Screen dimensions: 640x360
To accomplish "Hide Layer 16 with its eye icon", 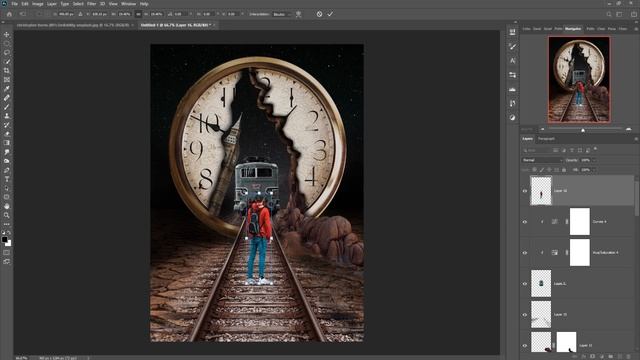I will [x=525, y=191].
